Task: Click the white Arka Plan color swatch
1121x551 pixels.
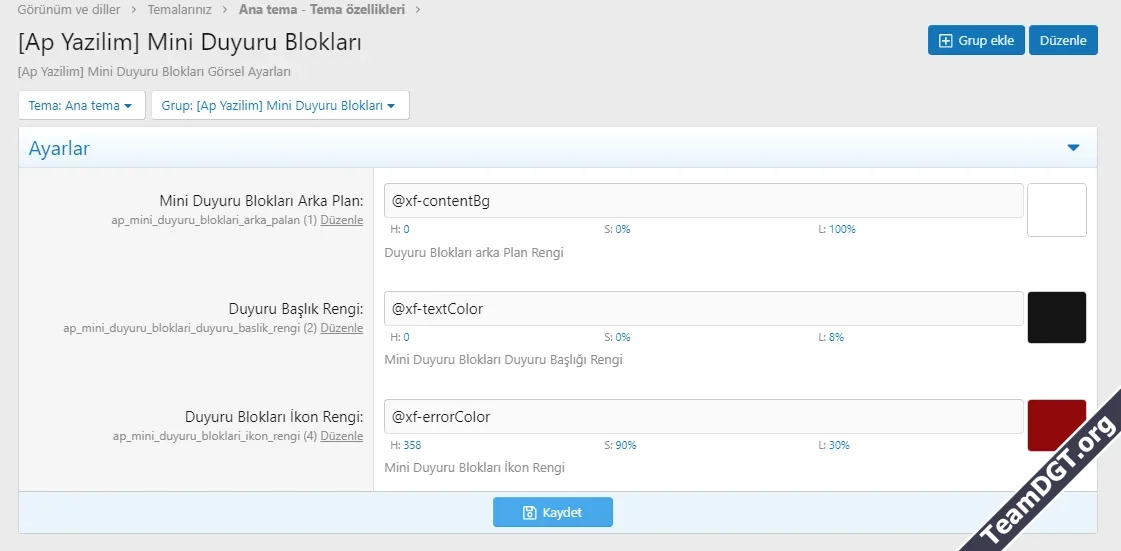Action: tap(1056, 210)
